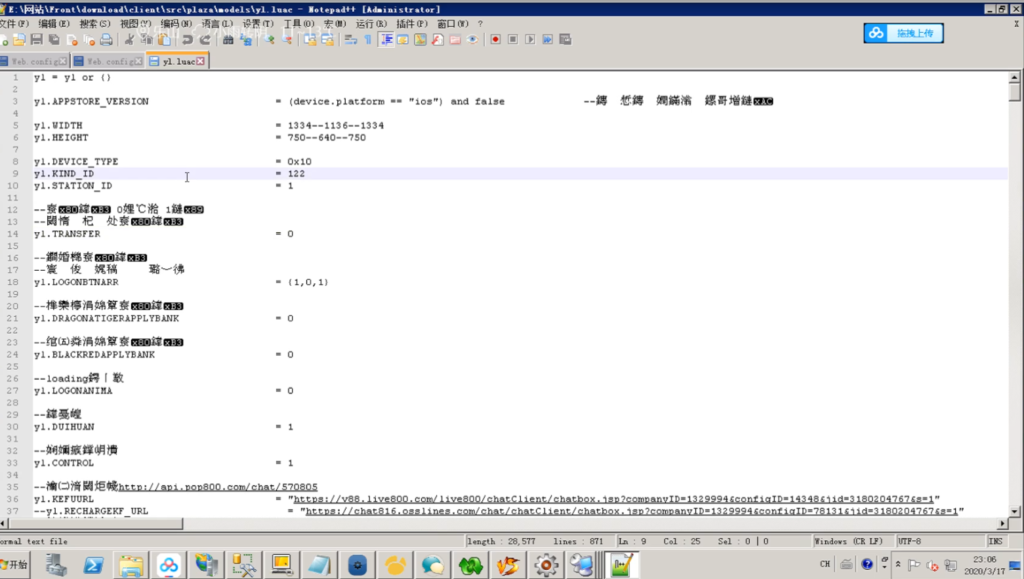Click the Find binoculars icon

click(x=228, y=40)
